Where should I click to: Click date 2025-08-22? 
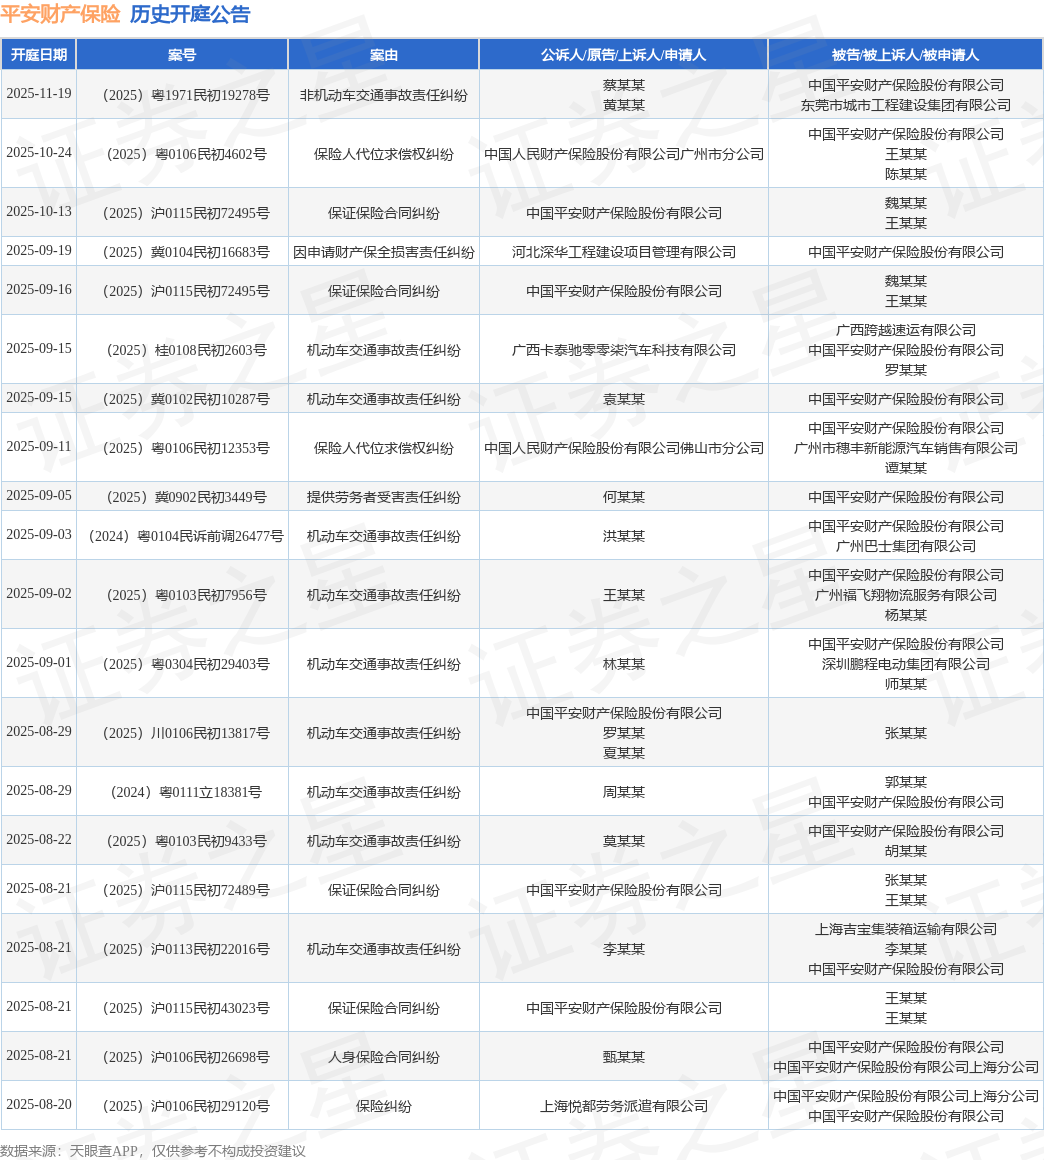(39, 840)
